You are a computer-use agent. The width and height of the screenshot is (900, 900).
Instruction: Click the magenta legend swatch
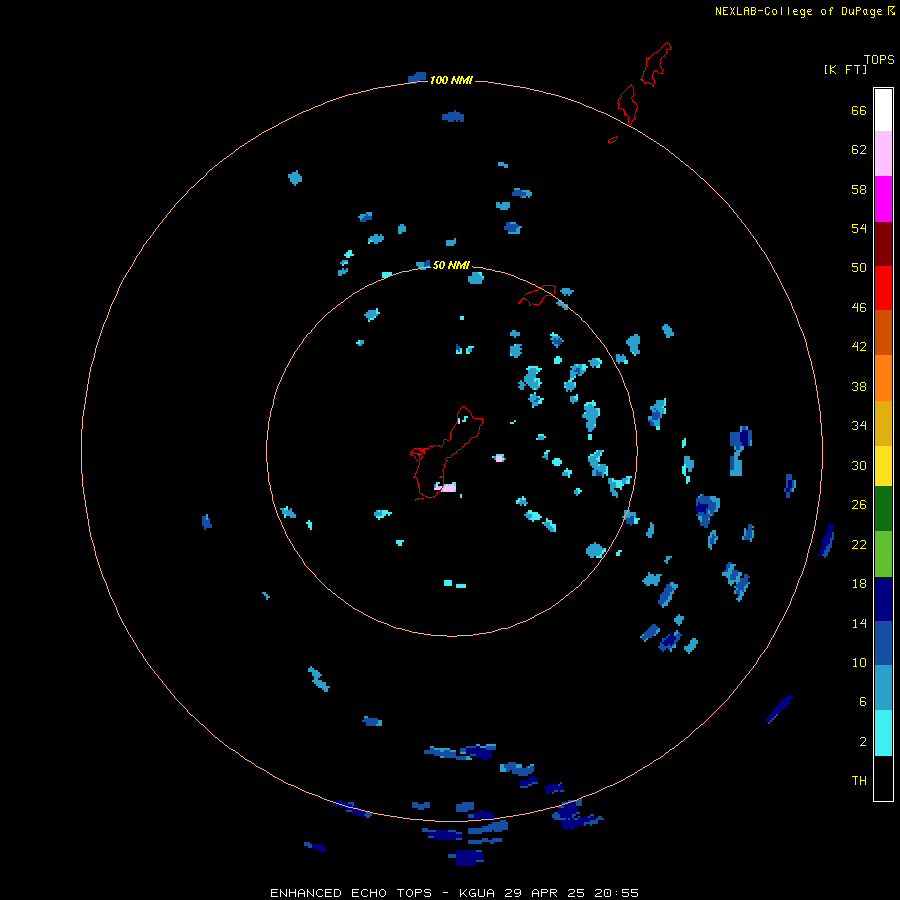883,199
